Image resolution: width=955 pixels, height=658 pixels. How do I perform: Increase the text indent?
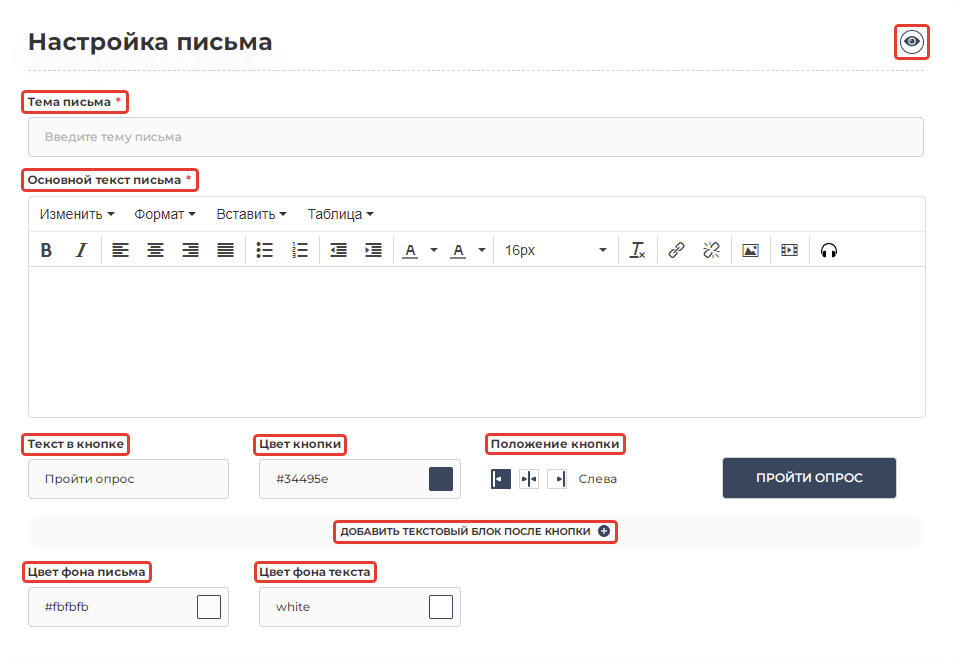tap(373, 250)
